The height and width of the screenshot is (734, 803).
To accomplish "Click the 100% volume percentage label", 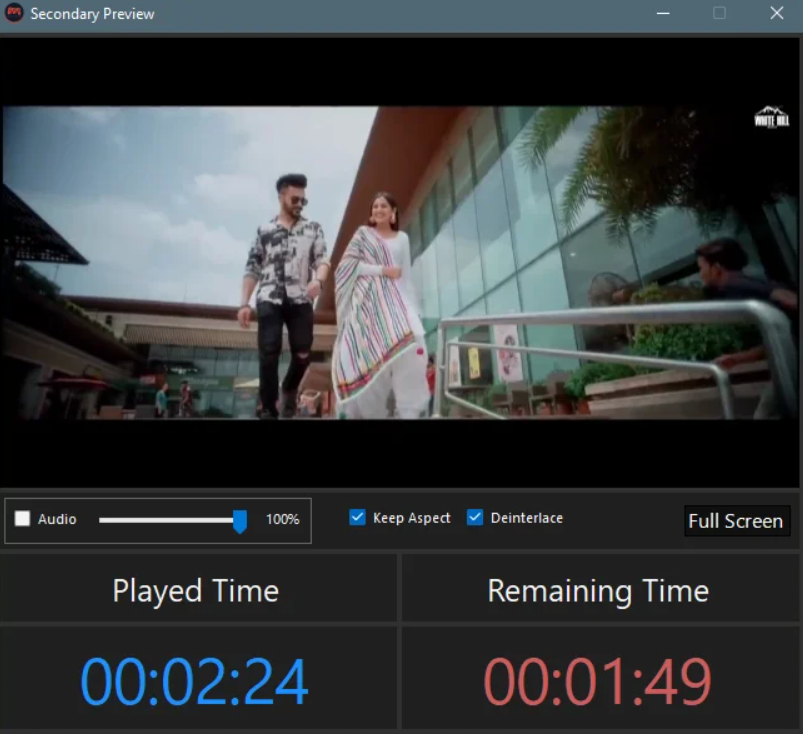I will click(284, 519).
